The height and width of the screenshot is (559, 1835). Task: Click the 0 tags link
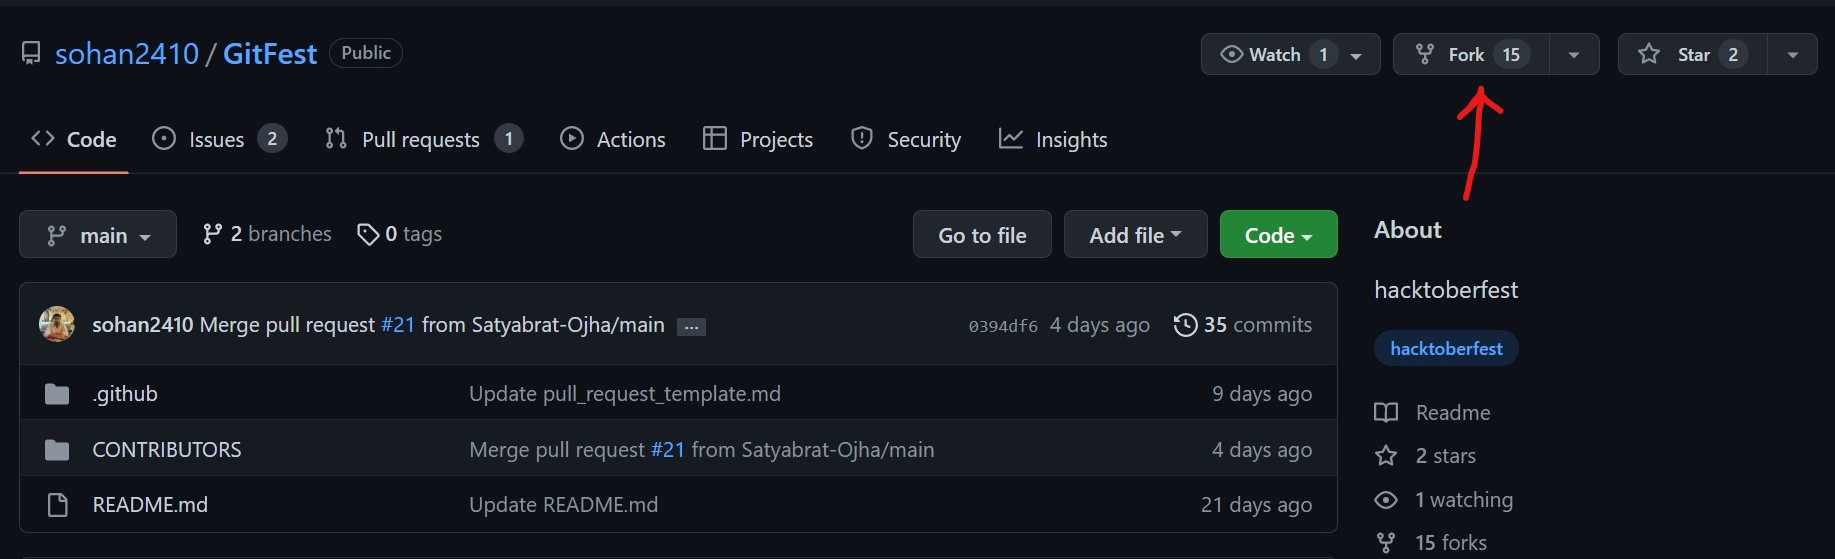pos(400,234)
